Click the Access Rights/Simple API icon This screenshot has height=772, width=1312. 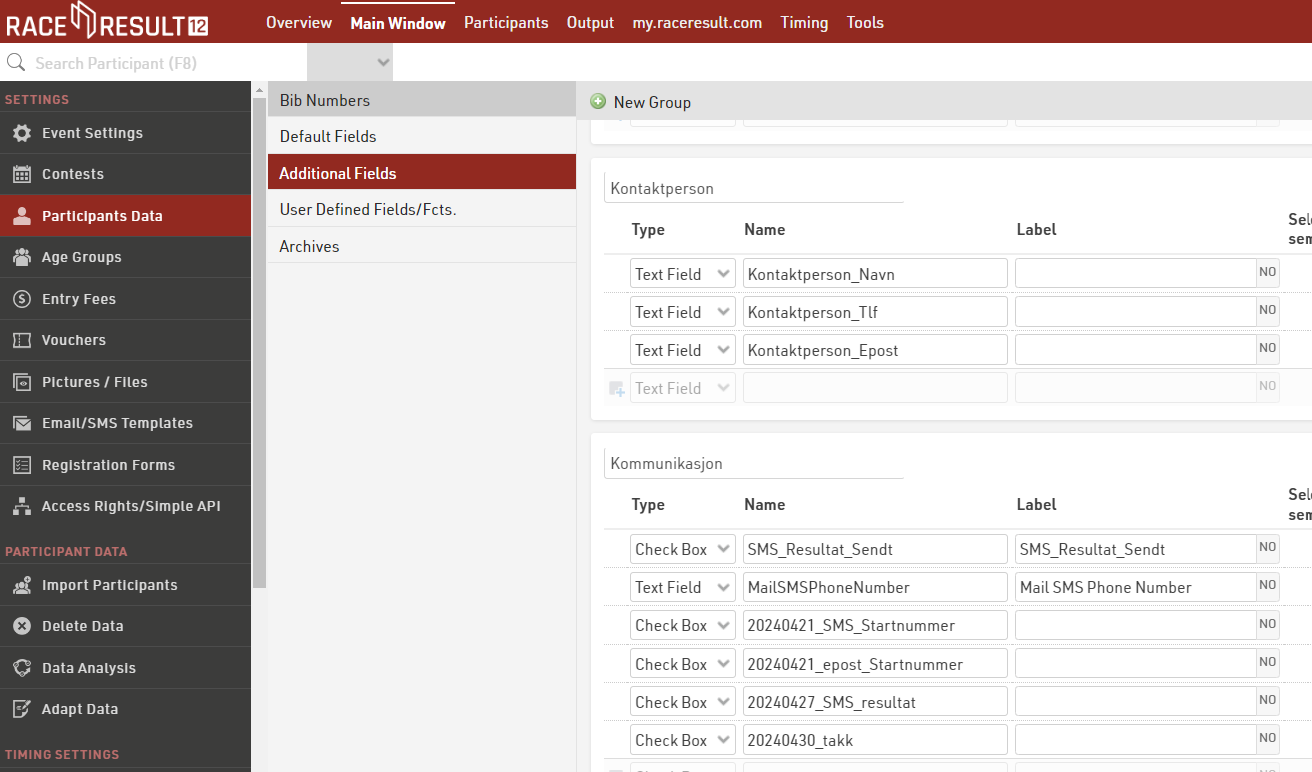(22, 506)
